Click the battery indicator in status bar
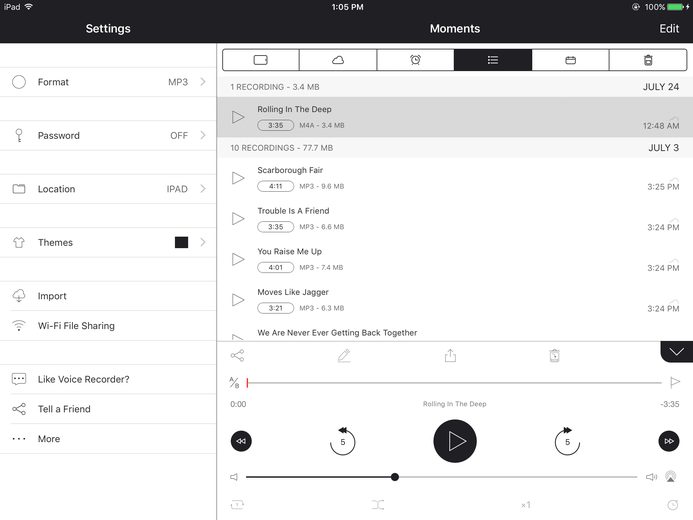Image resolution: width=693 pixels, height=520 pixels. 675,7
